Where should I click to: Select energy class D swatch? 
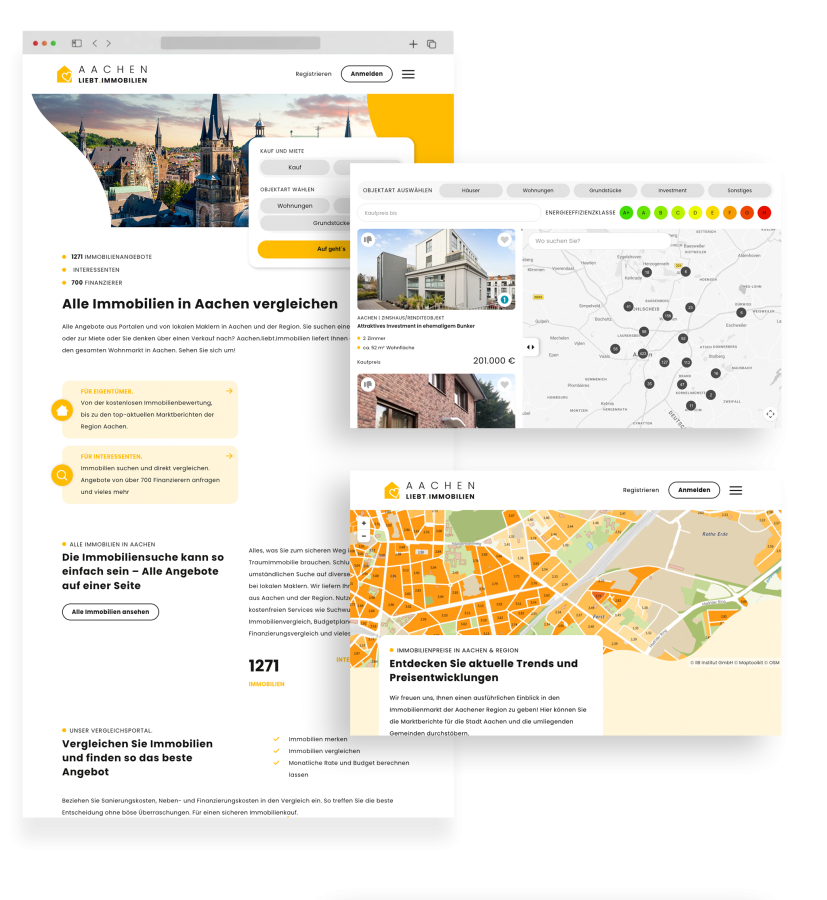tap(695, 212)
